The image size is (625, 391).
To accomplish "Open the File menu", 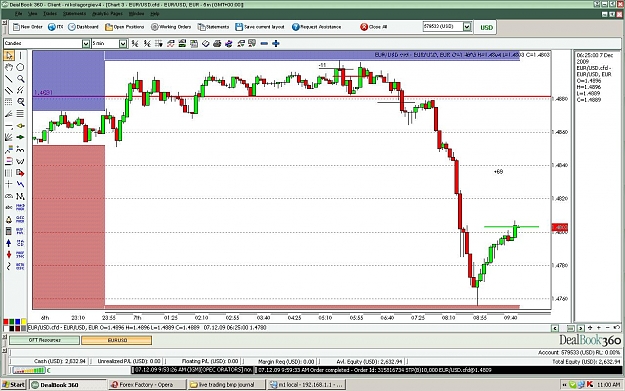I will coord(18,14).
